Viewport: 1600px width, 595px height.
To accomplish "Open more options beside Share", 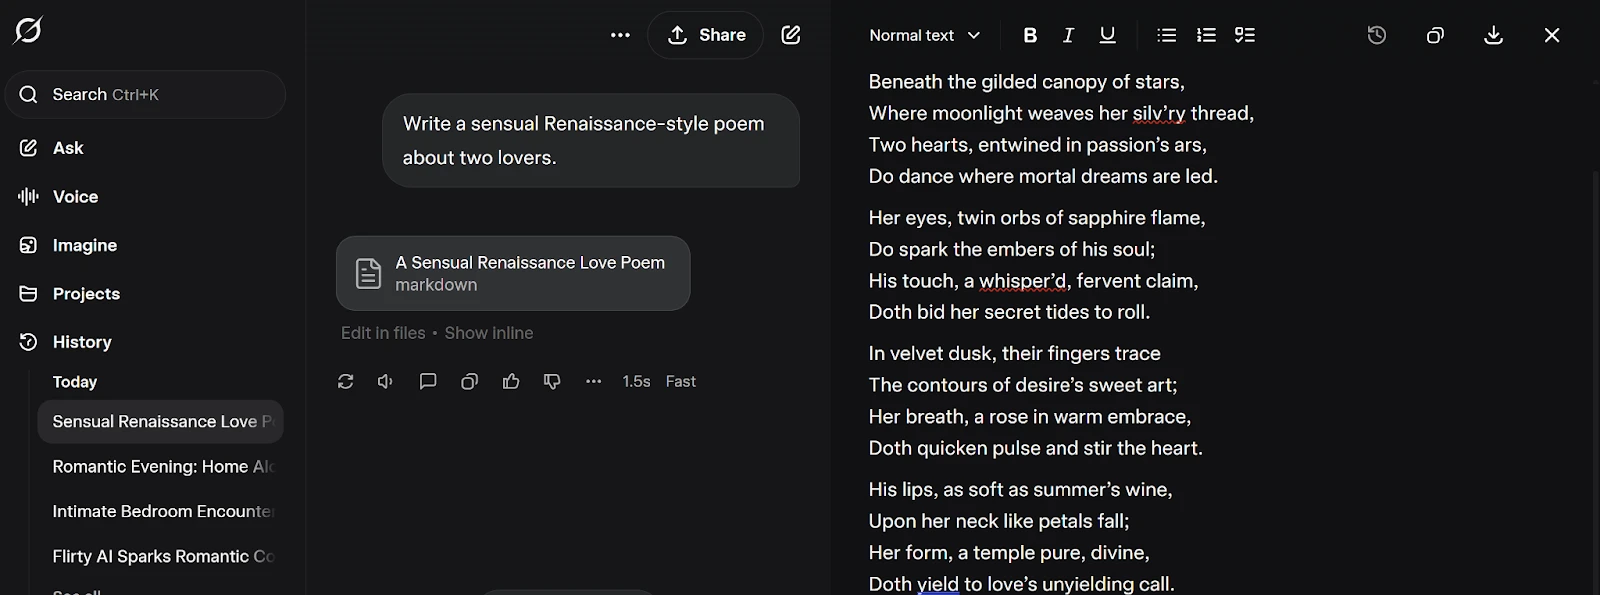I will [620, 35].
